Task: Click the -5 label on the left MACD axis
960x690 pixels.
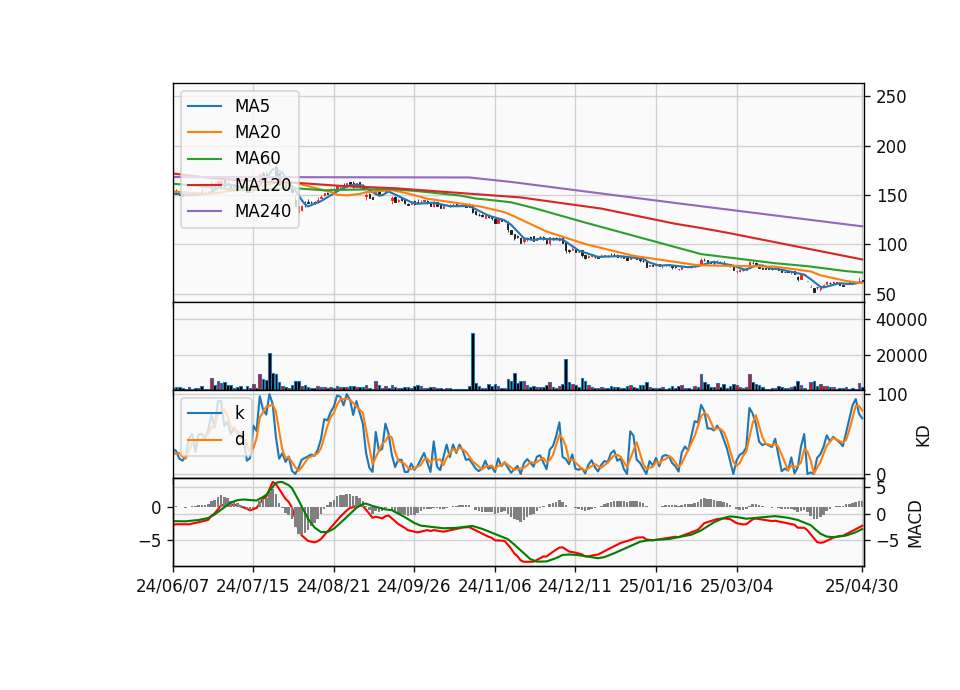Action: [x=150, y=541]
